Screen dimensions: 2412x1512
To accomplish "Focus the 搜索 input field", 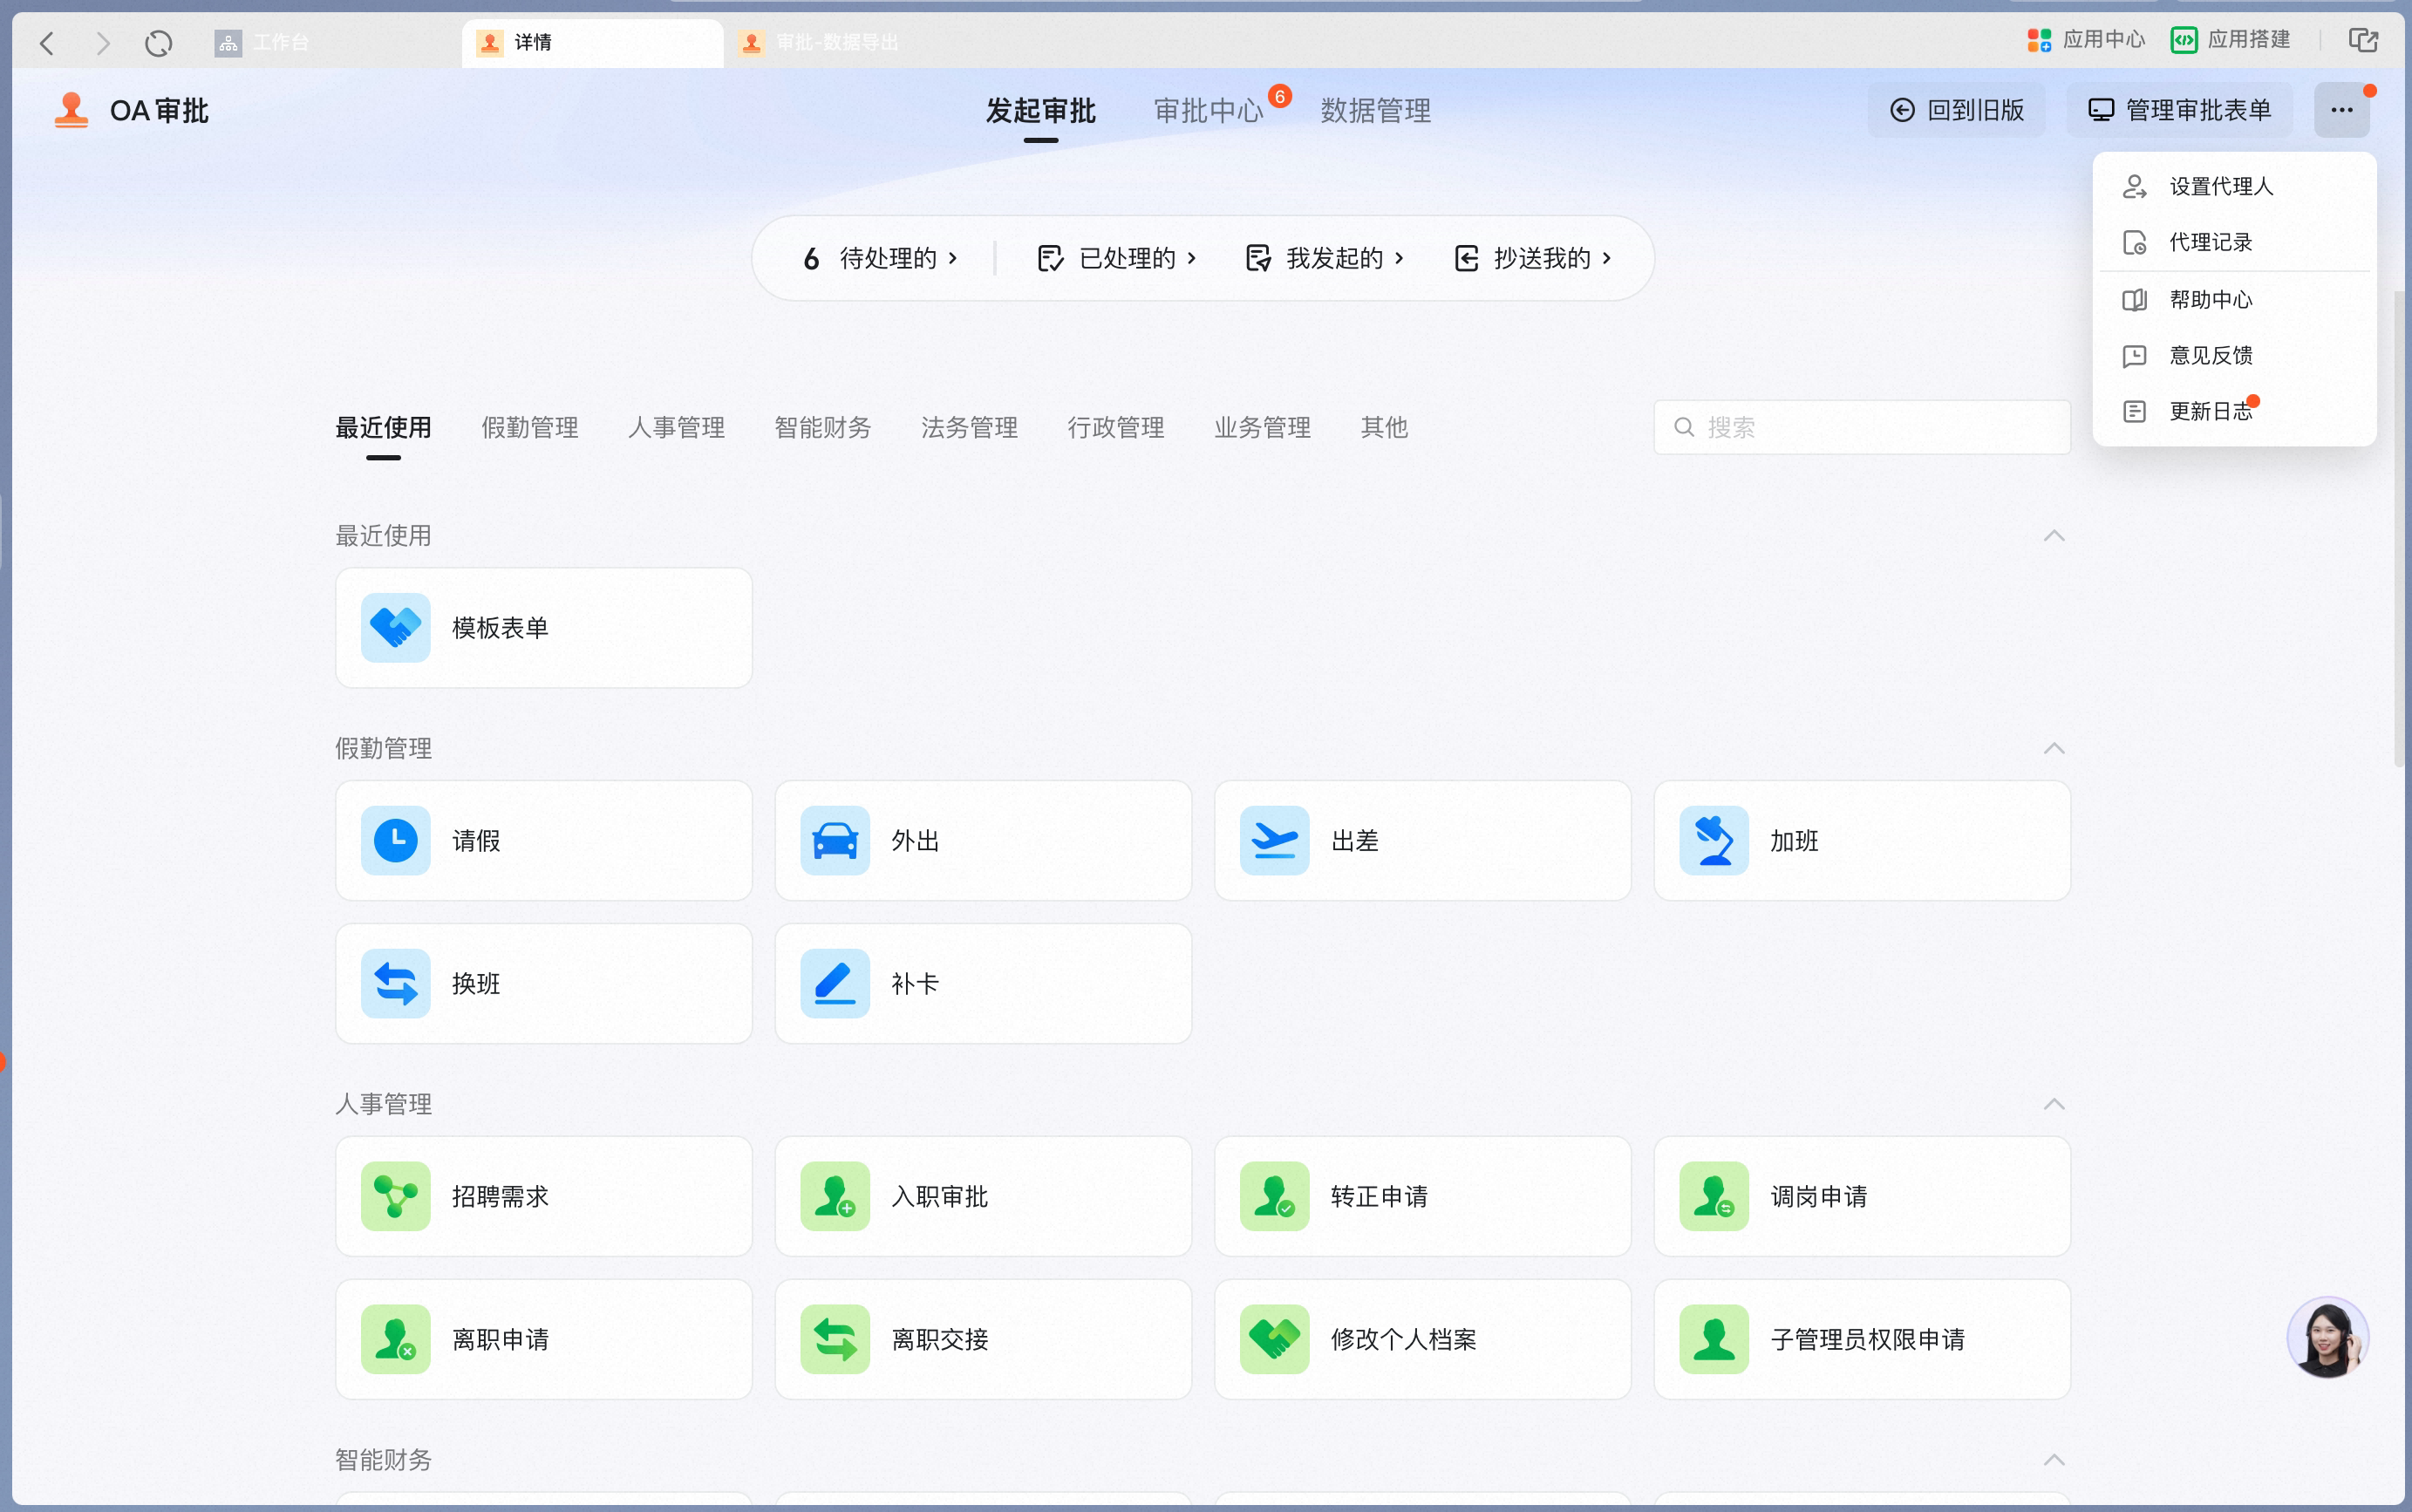I will pos(1862,427).
